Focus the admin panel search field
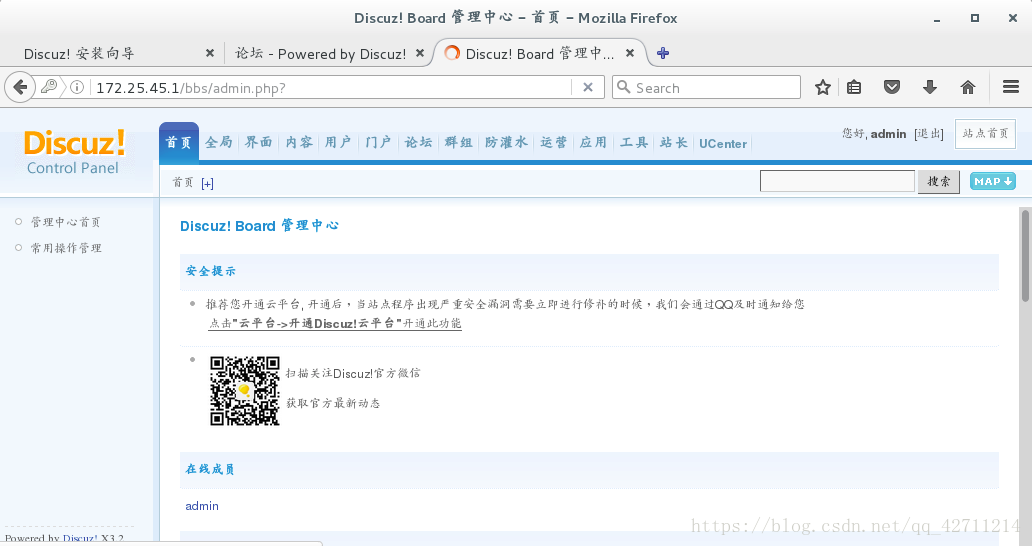Image resolution: width=1032 pixels, height=546 pixels. (837, 181)
